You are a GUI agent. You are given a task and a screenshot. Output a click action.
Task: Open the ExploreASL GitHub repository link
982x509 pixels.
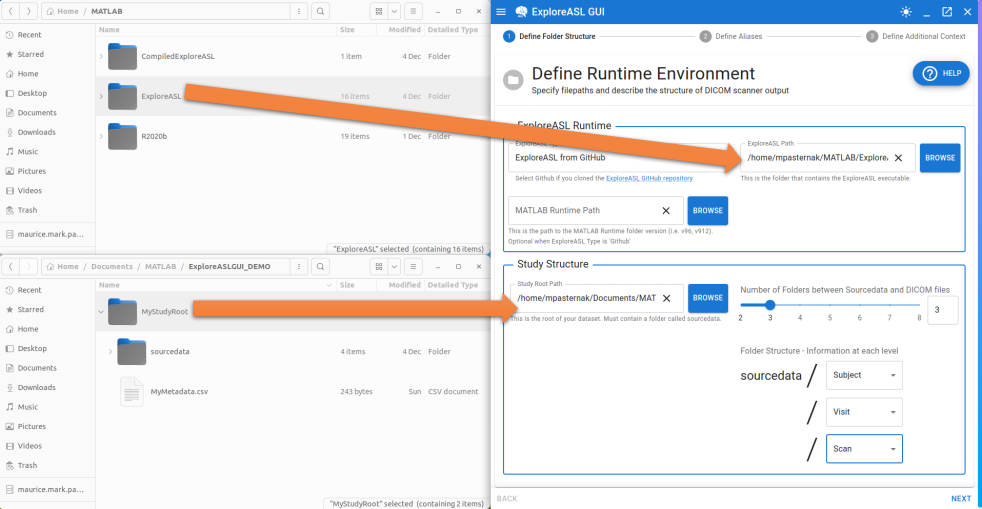[649, 178]
